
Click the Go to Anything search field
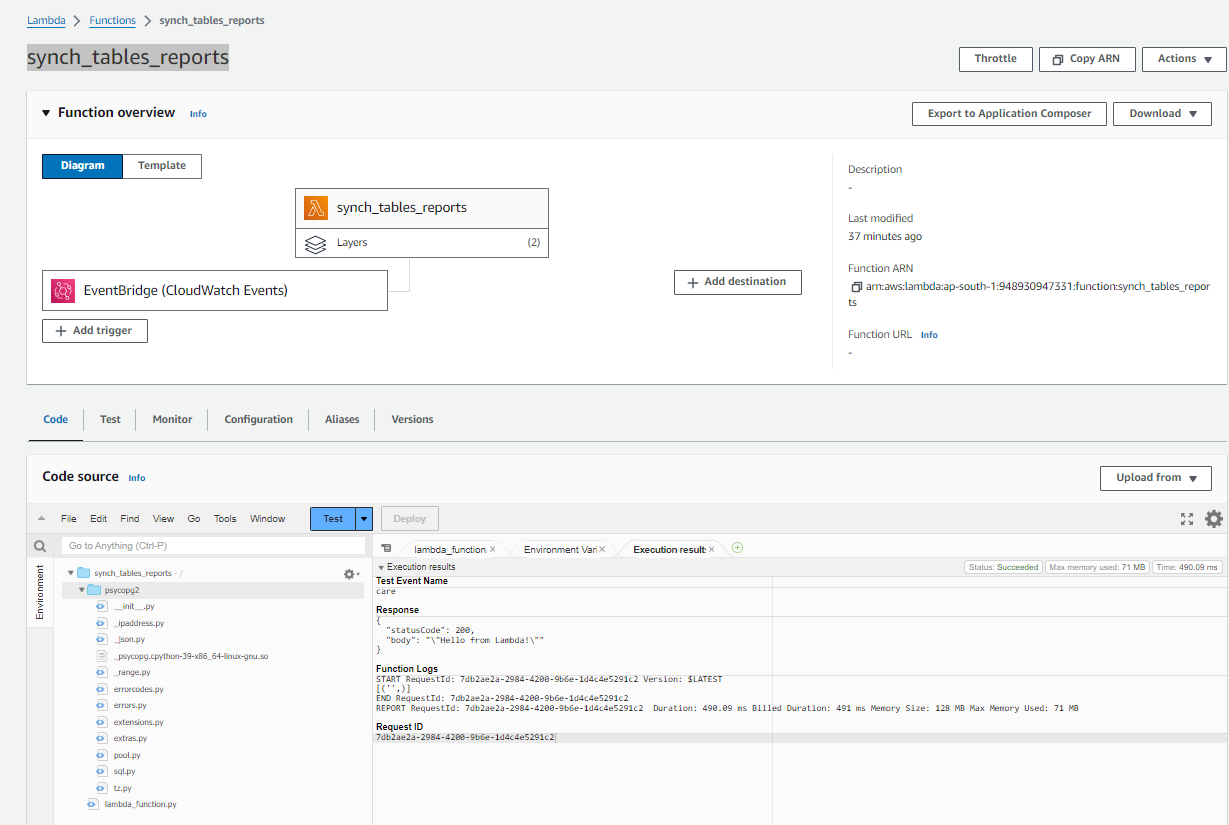(x=213, y=546)
